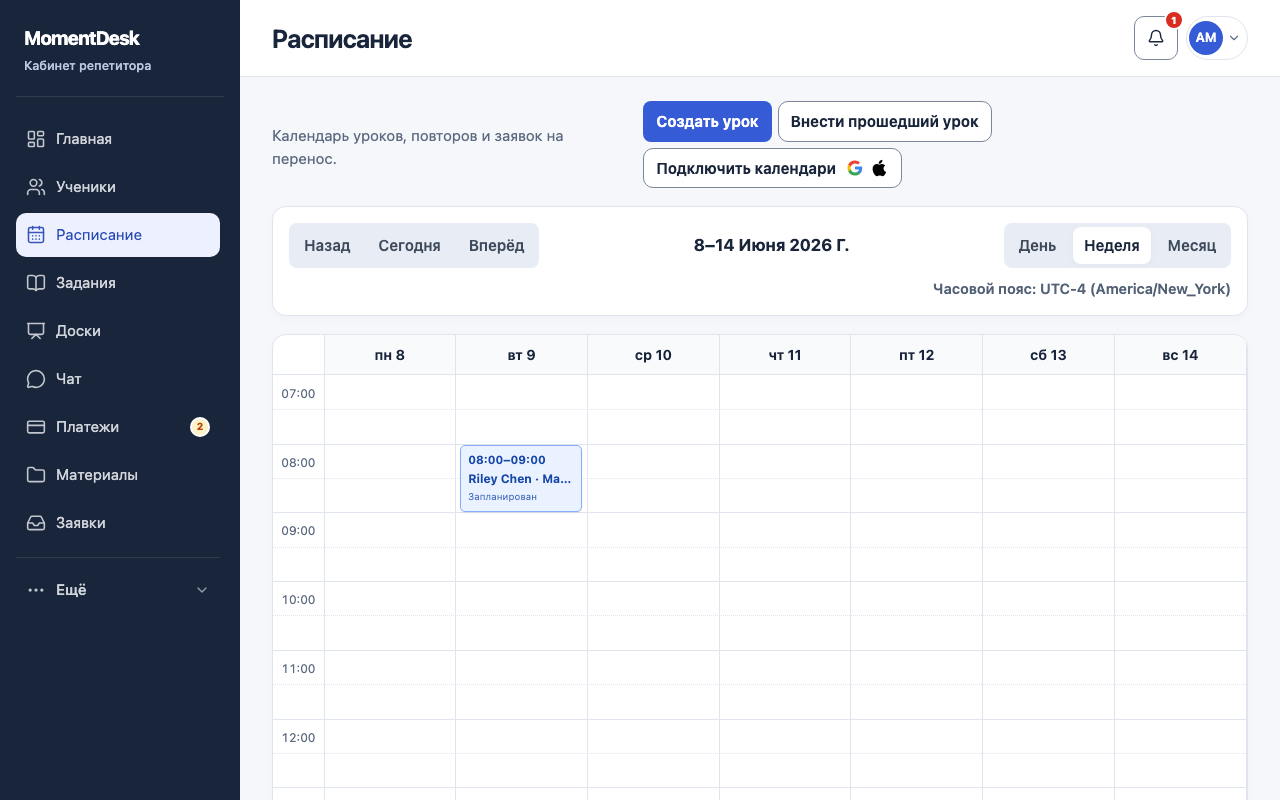The width and height of the screenshot is (1280, 800).
Task: Click Подключить календари button
Action: pyautogui.click(x=772, y=168)
